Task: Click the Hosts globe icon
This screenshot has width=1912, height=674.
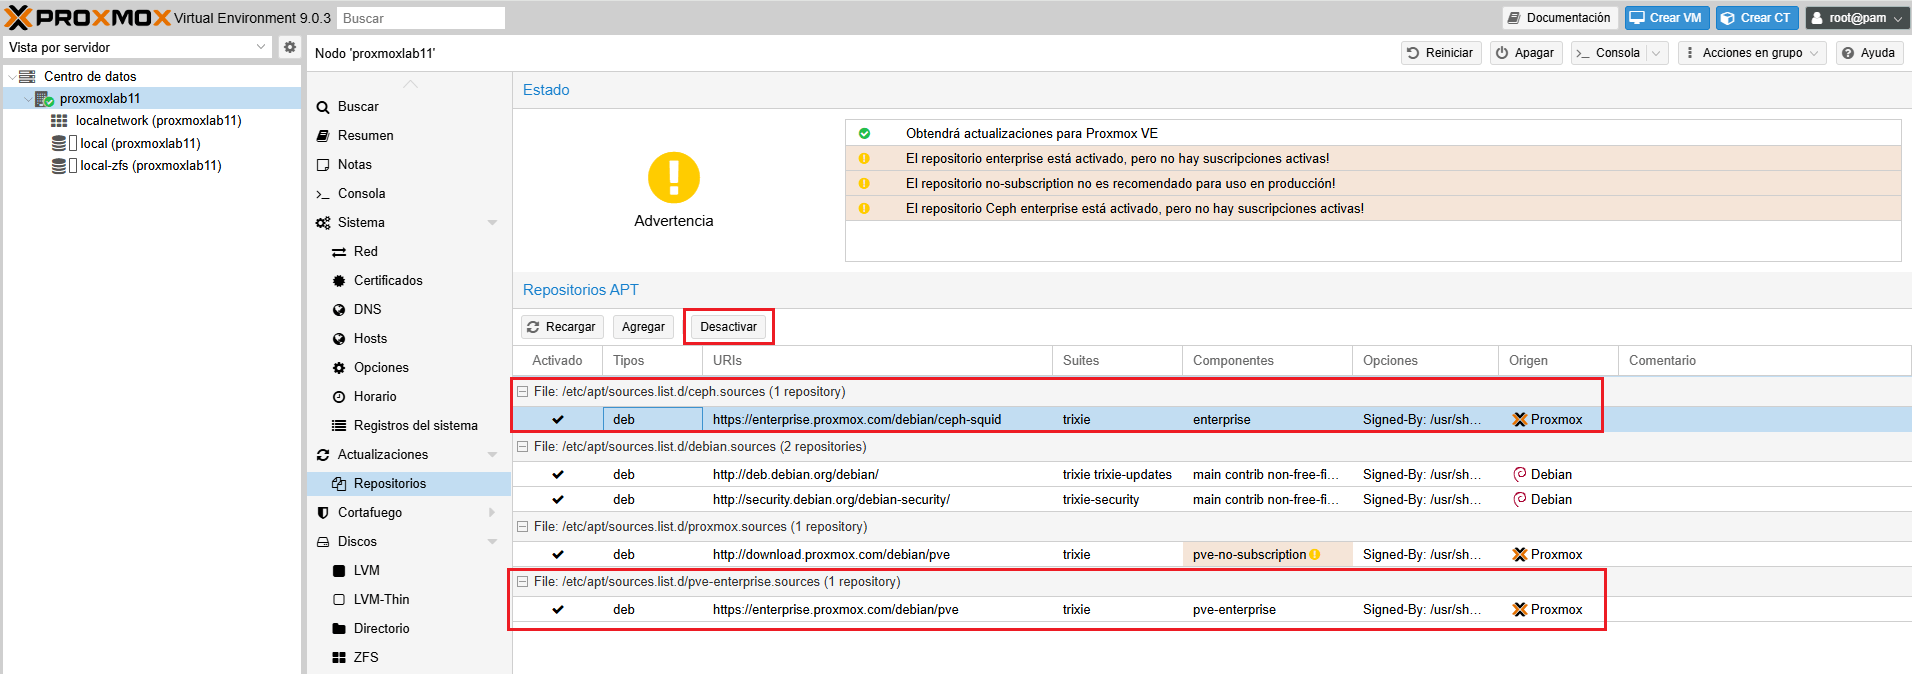Action: point(339,339)
